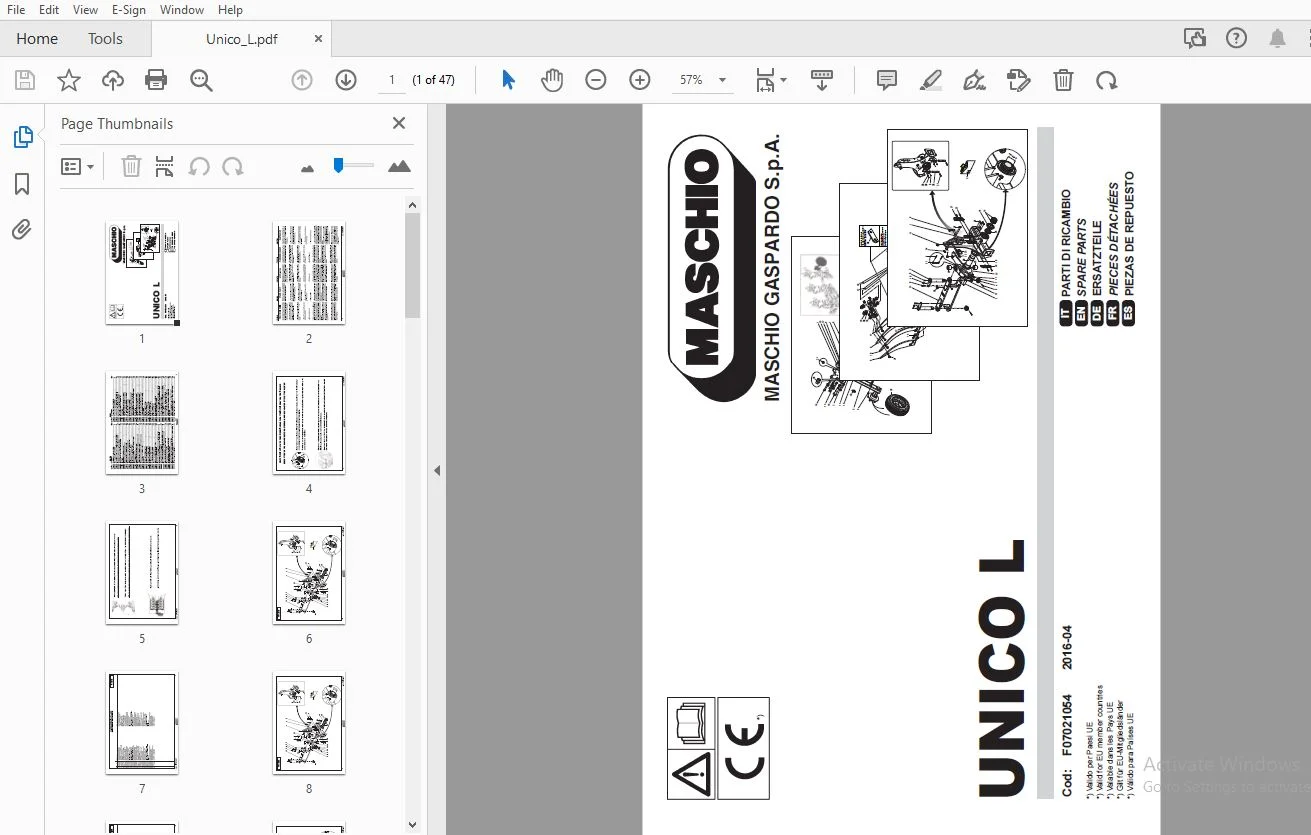Close the Unico_L.pdf tab
Viewport: 1311px width, 835px height.
[319, 39]
